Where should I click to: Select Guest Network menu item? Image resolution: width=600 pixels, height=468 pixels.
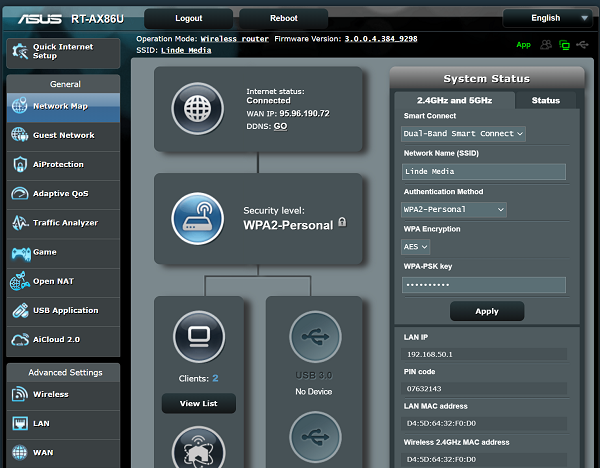tap(63, 135)
